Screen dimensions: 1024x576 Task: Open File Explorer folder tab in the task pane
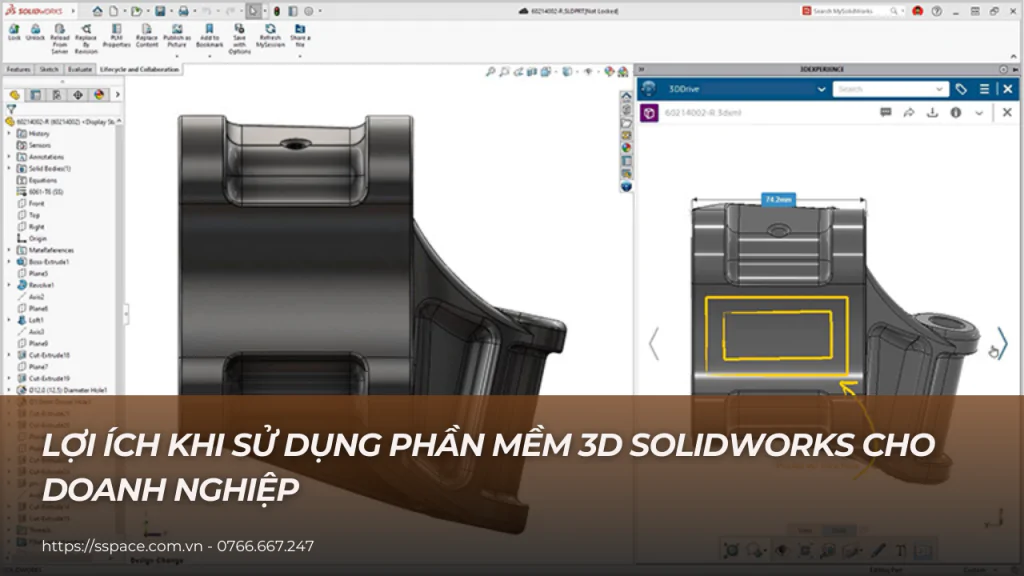click(x=626, y=123)
